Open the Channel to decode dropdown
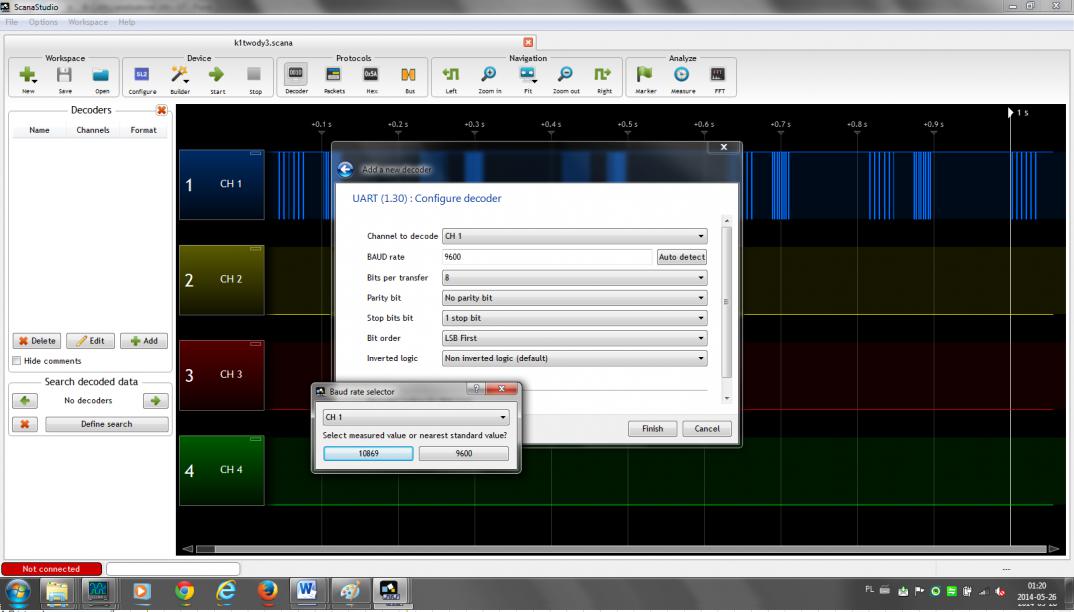Viewport: 1074px width, 612px height. (575, 236)
